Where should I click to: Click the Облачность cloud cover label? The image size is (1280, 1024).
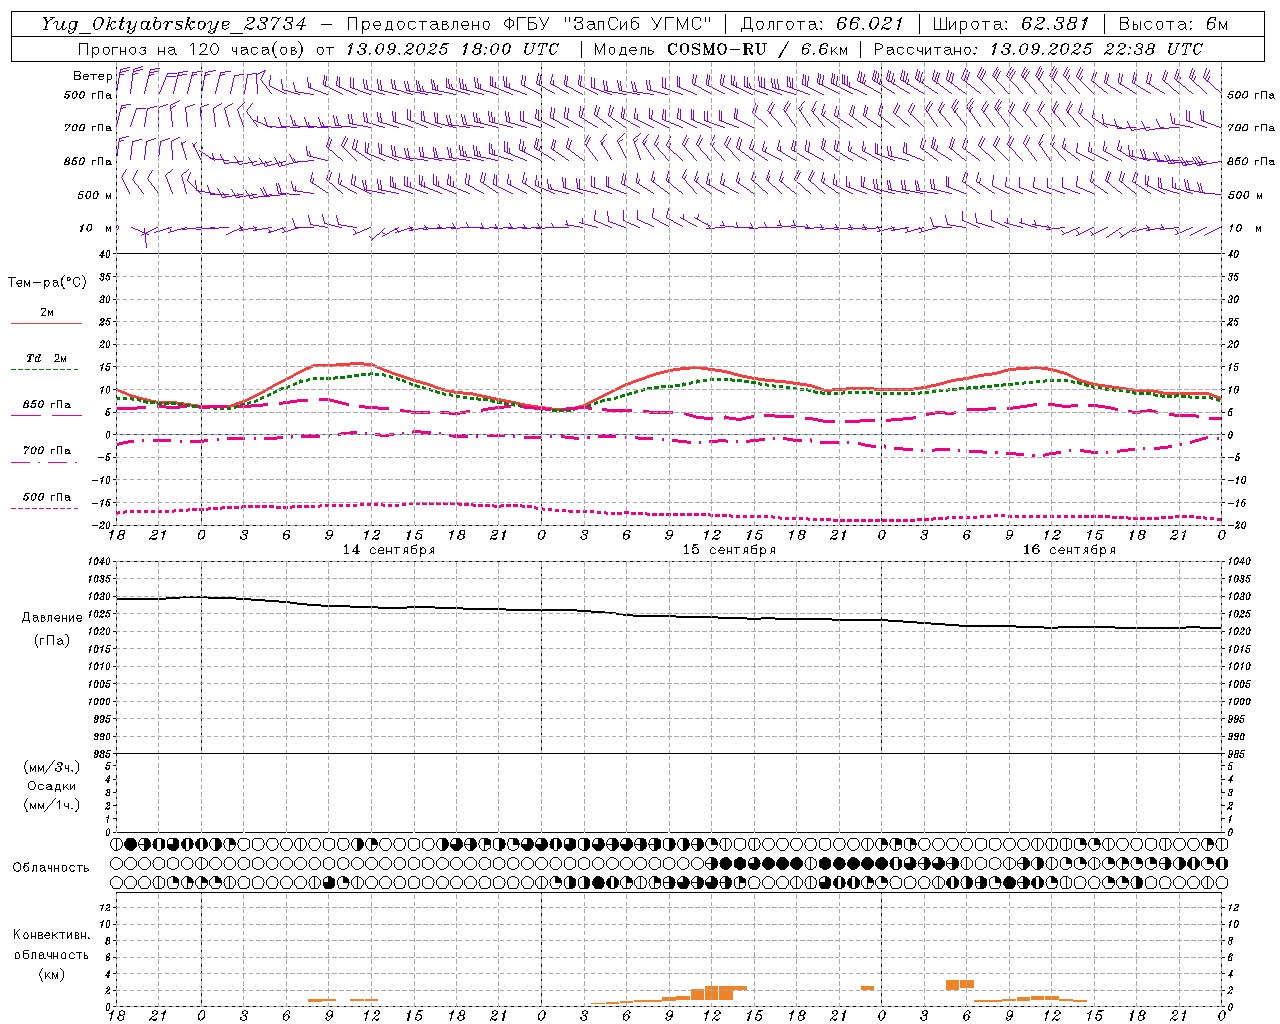[51, 868]
